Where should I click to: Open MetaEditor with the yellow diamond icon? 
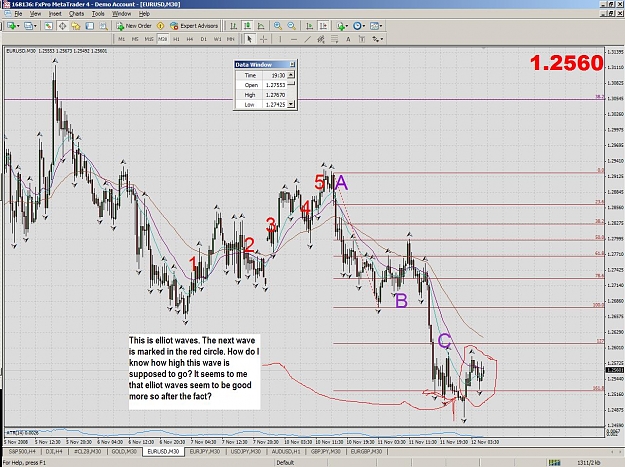[x=161, y=26]
